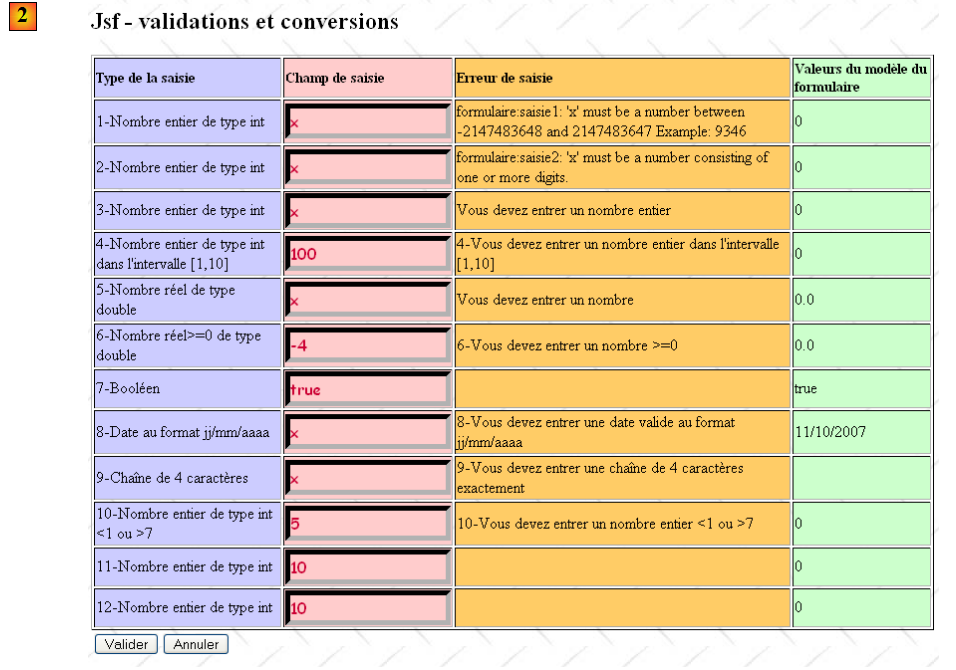Focus the 8-Date au format jj/mm/aaaa input
This screenshot has width=956, height=670.
click(x=367, y=433)
